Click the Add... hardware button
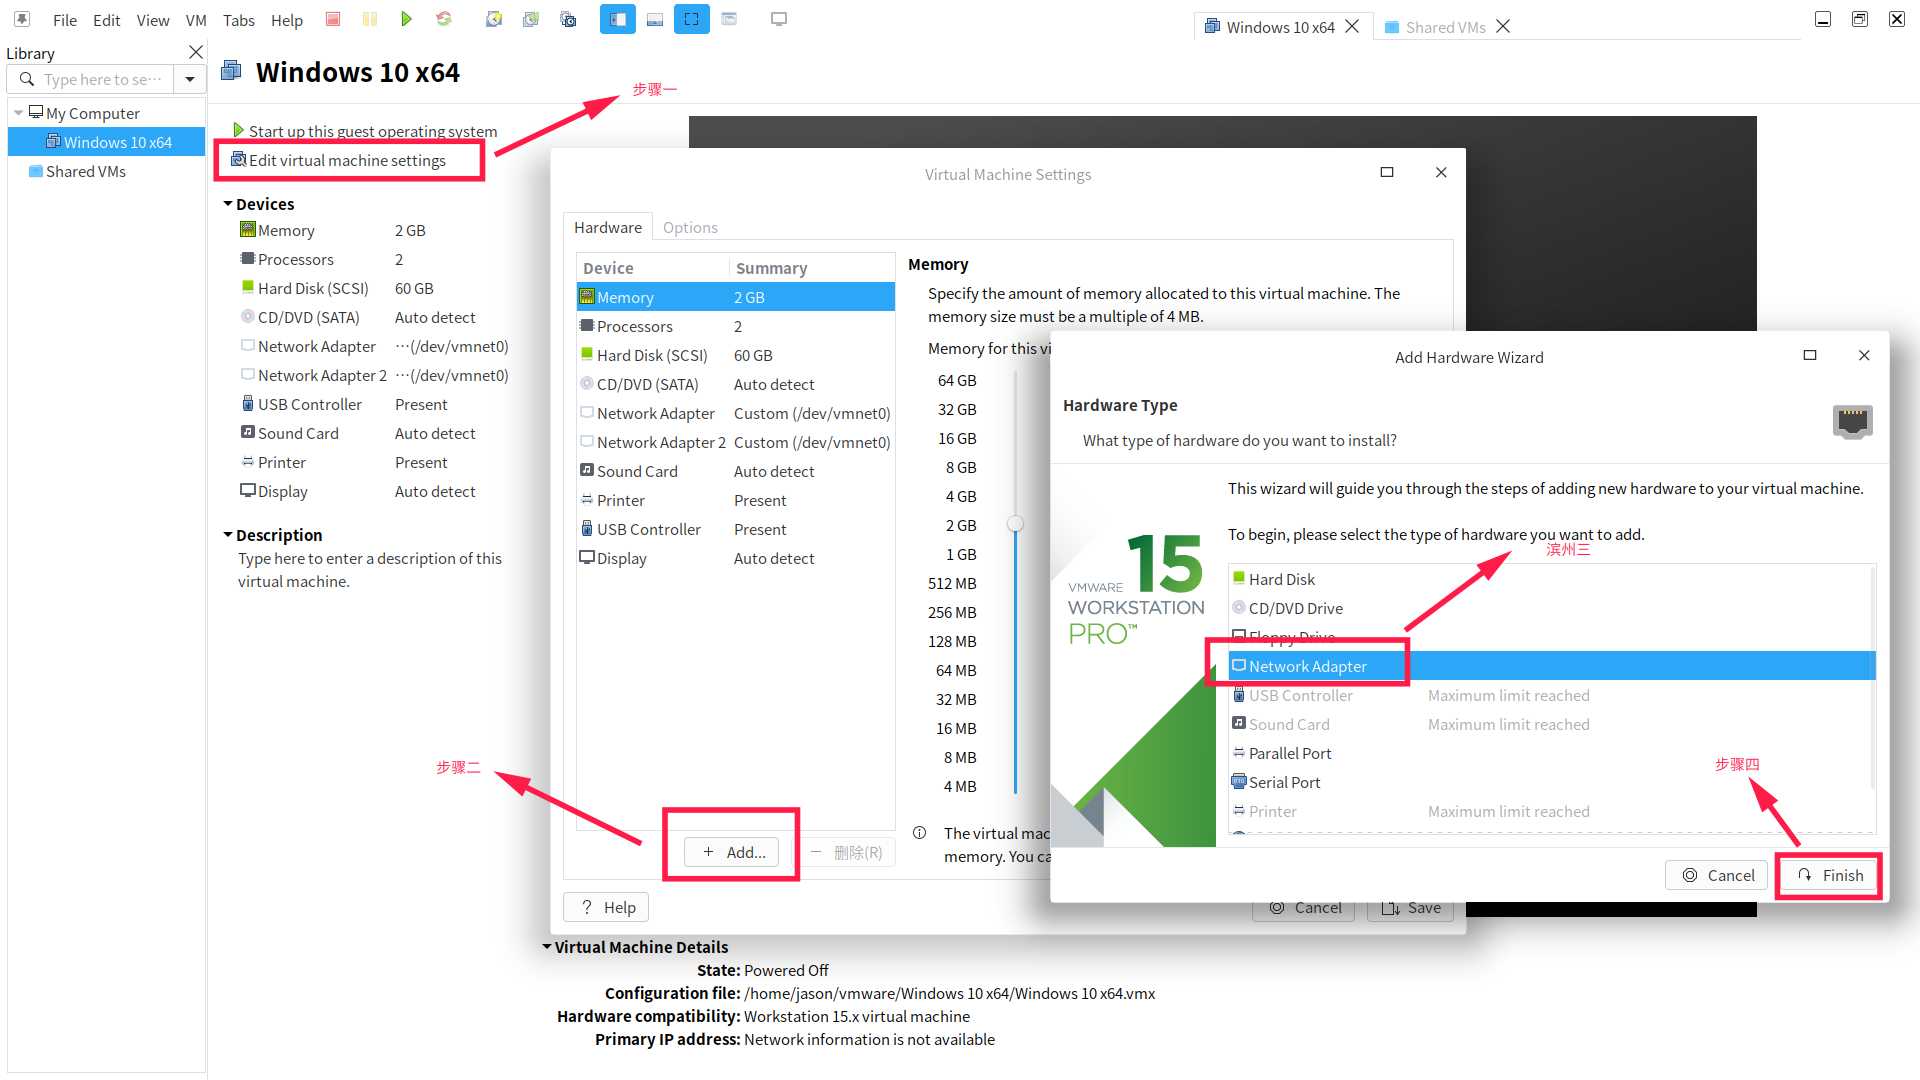This screenshot has height=1080, width=1920. tap(731, 852)
